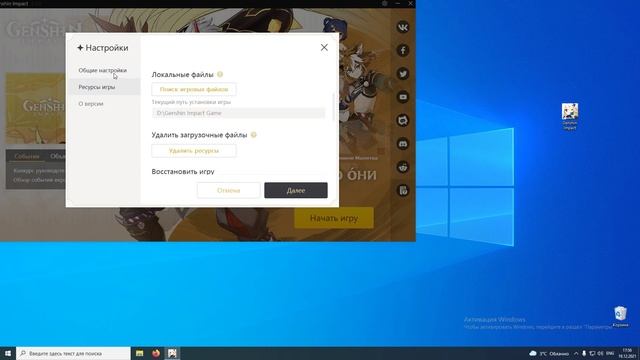The height and width of the screenshot is (360, 640).
Task: Click the Отмена button
Action: point(229,190)
